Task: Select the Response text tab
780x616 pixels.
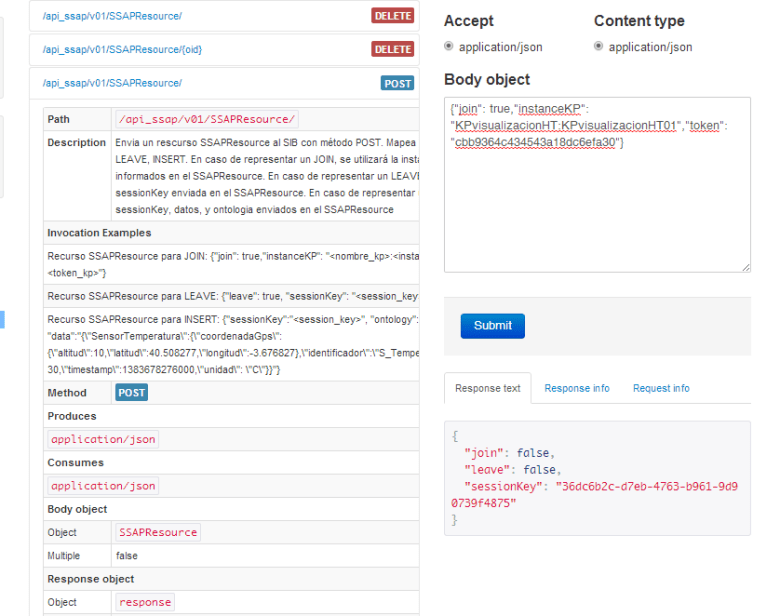Action: coord(487,388)
